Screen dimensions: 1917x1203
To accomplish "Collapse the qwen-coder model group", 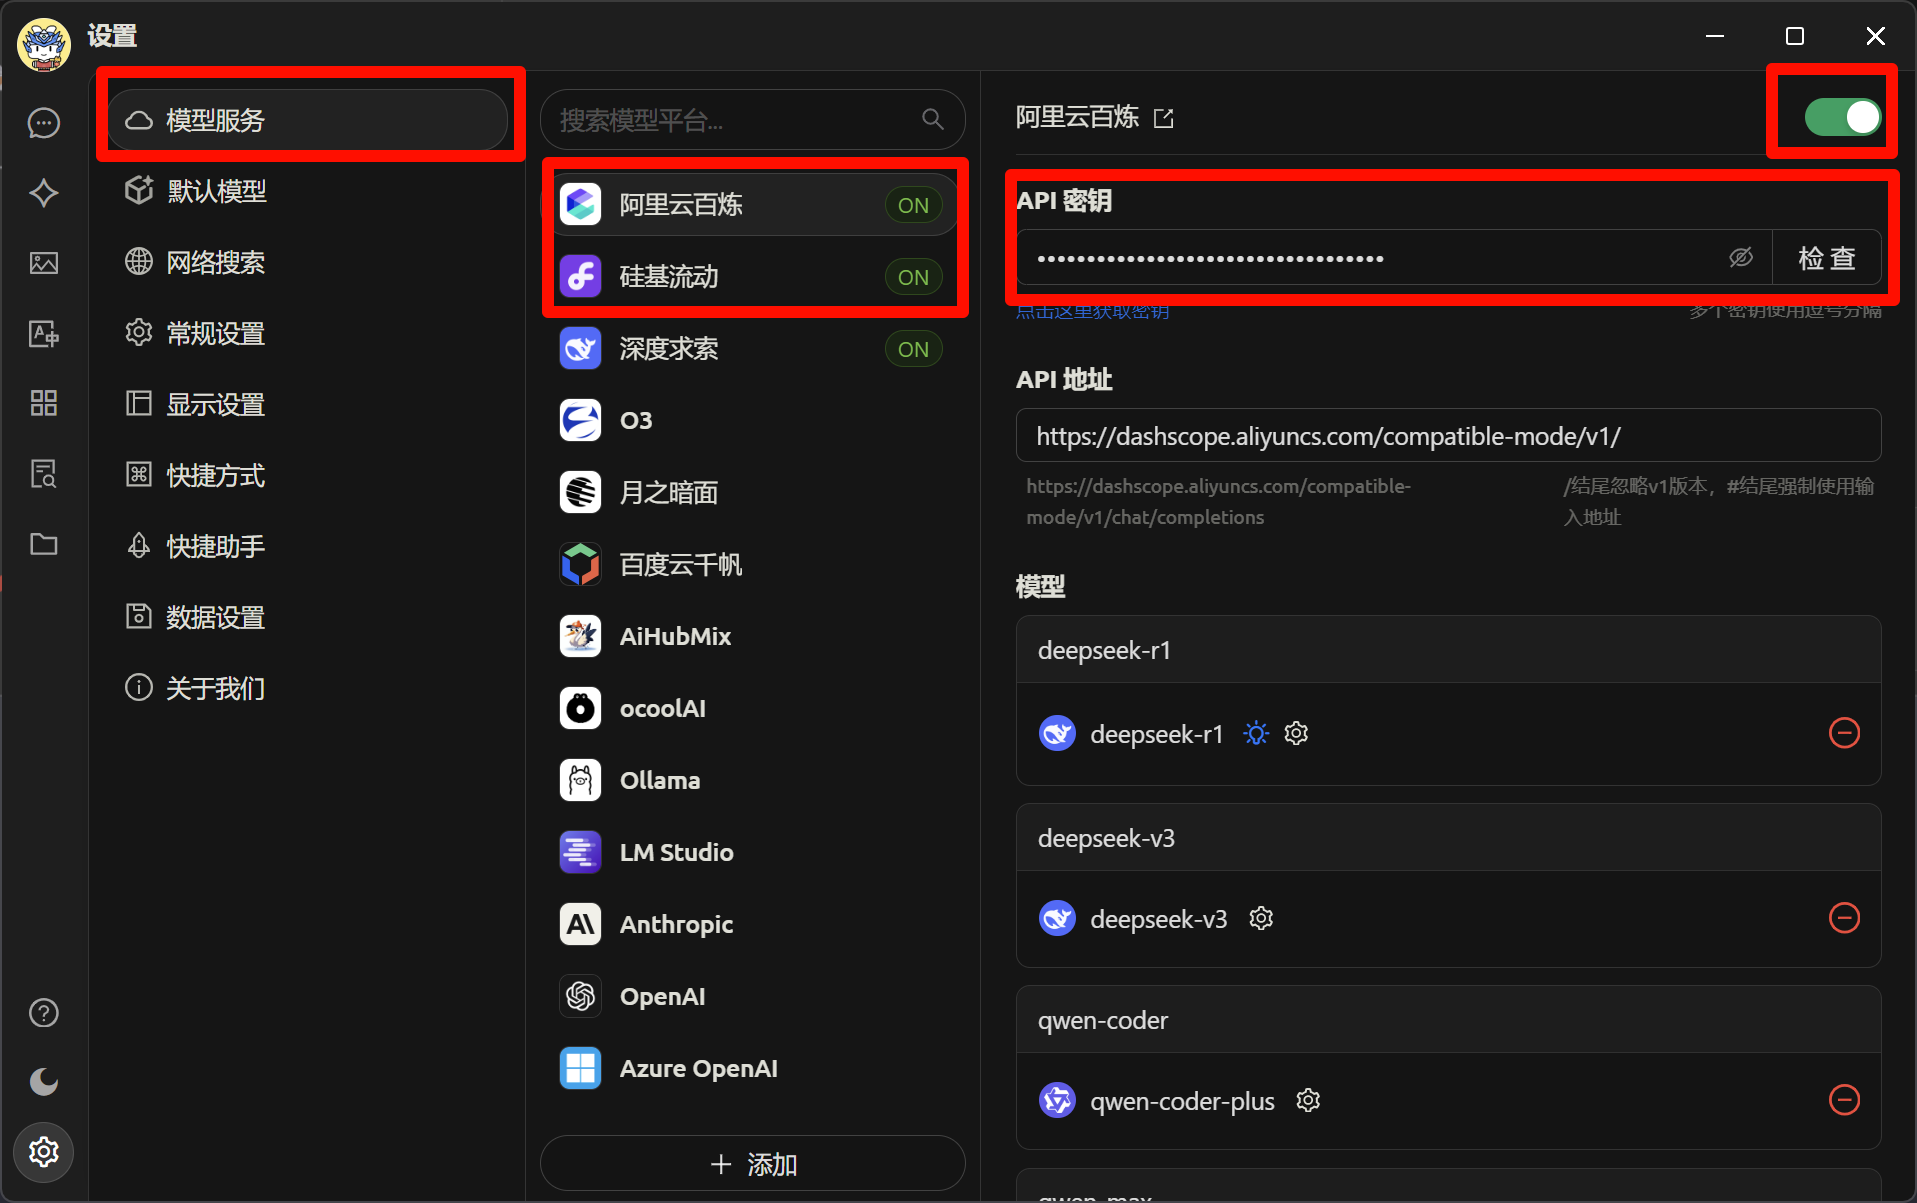I will tap(1448, 1020).
